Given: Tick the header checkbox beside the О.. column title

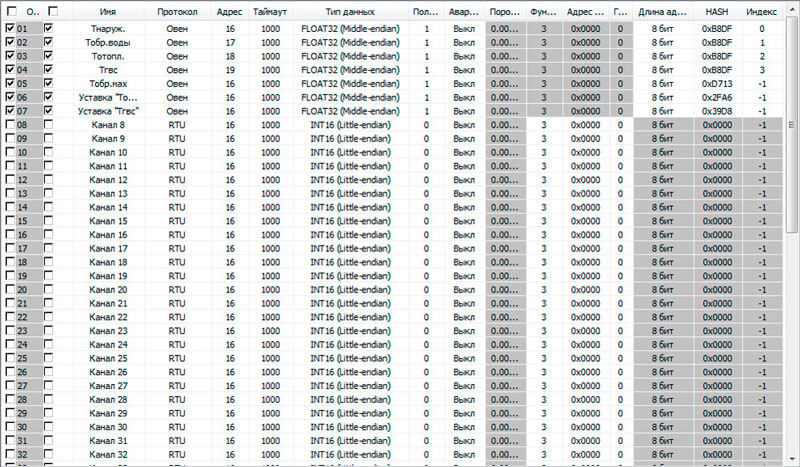Looking at the screenshot, I should pos(11,11).
